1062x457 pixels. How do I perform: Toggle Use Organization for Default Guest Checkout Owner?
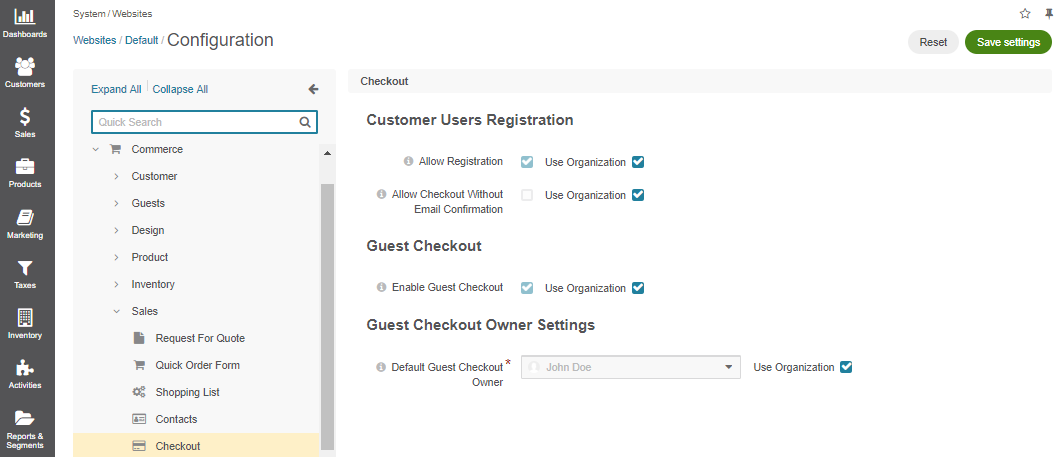coord(845,367)
